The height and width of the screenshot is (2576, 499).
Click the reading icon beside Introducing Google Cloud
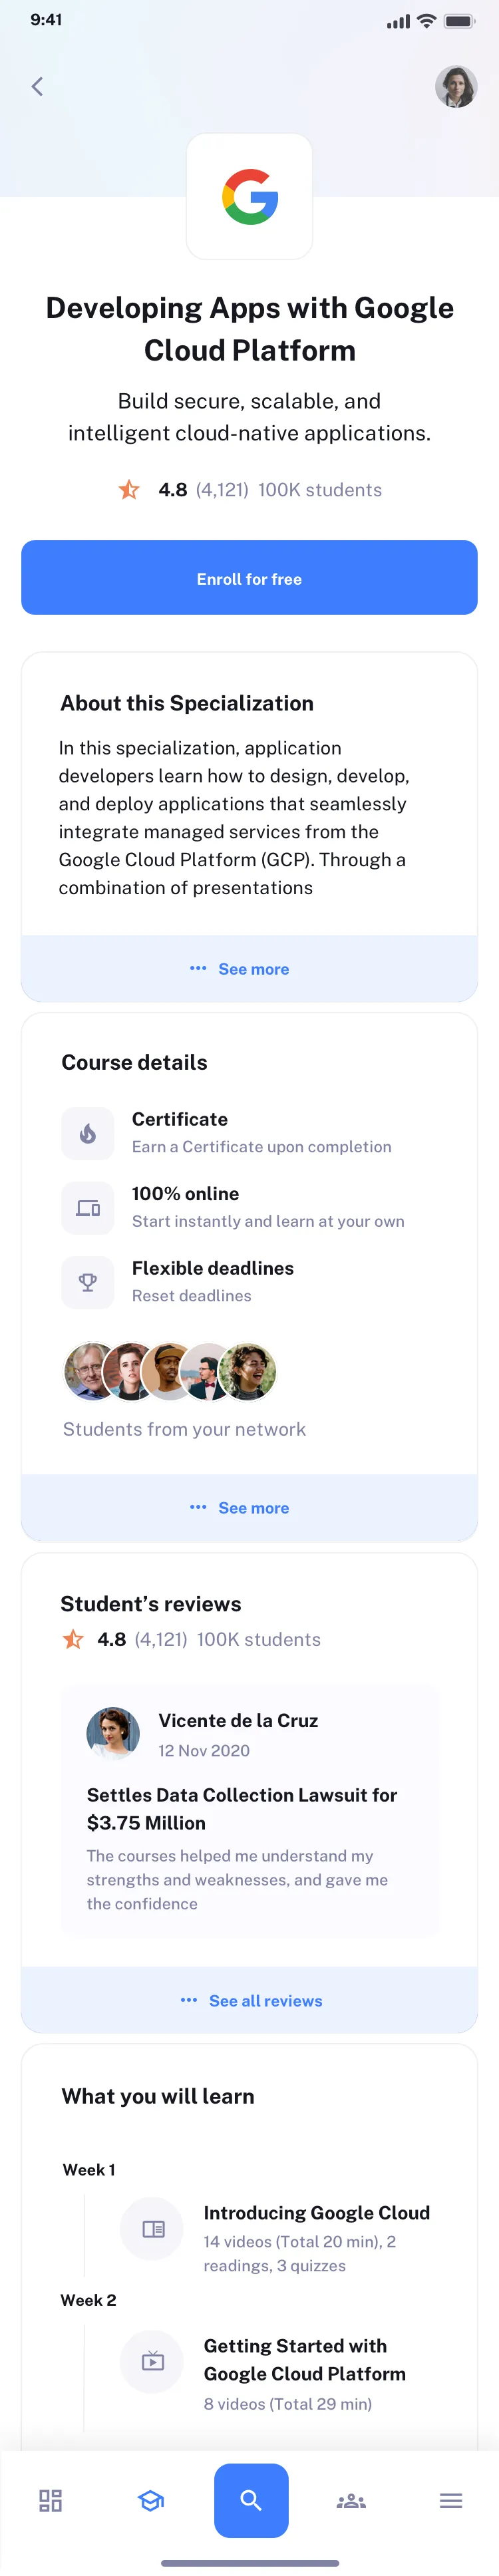151,2229
